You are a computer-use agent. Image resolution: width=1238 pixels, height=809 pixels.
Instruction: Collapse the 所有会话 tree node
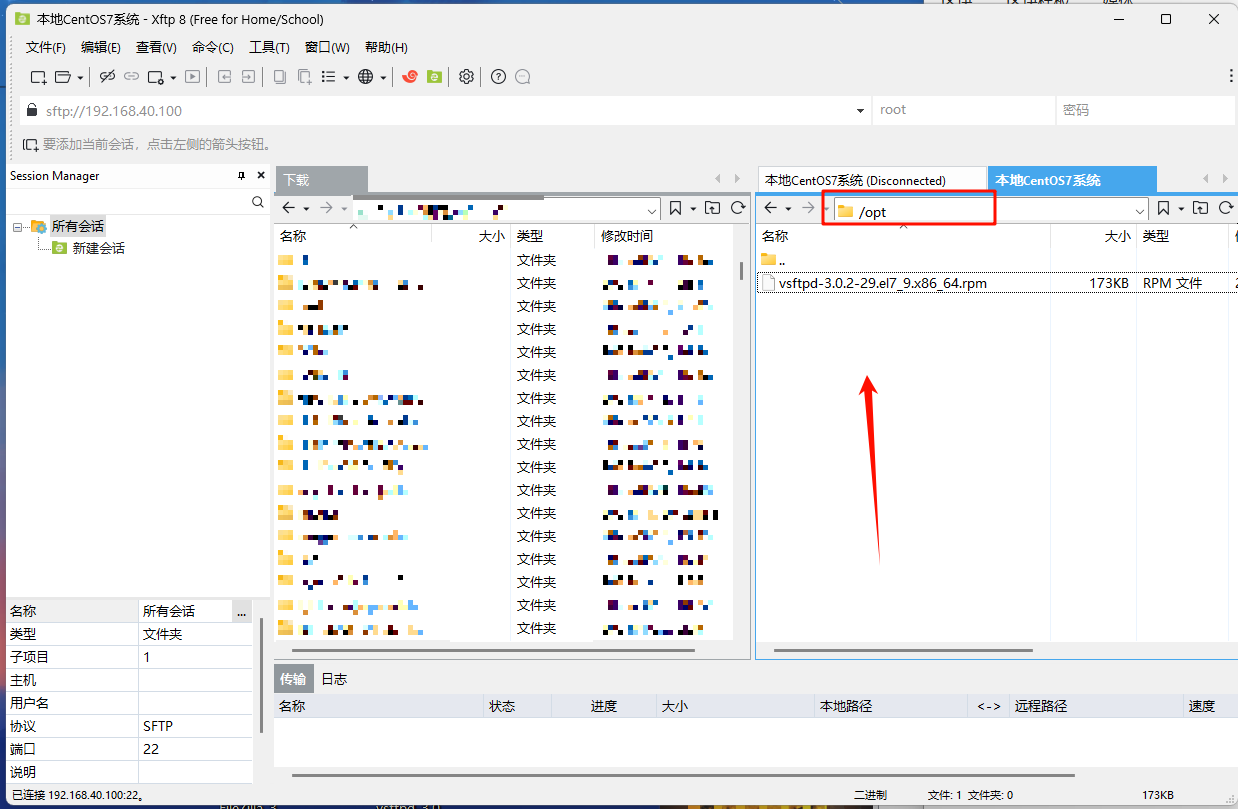point(17,226)
